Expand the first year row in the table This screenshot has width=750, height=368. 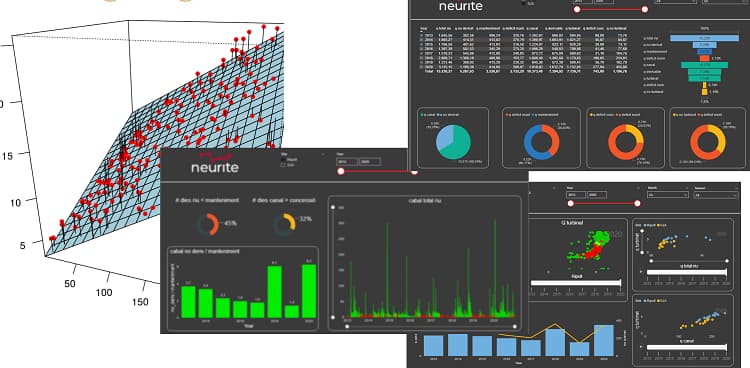pyautogui.click(x=421, y=35)
